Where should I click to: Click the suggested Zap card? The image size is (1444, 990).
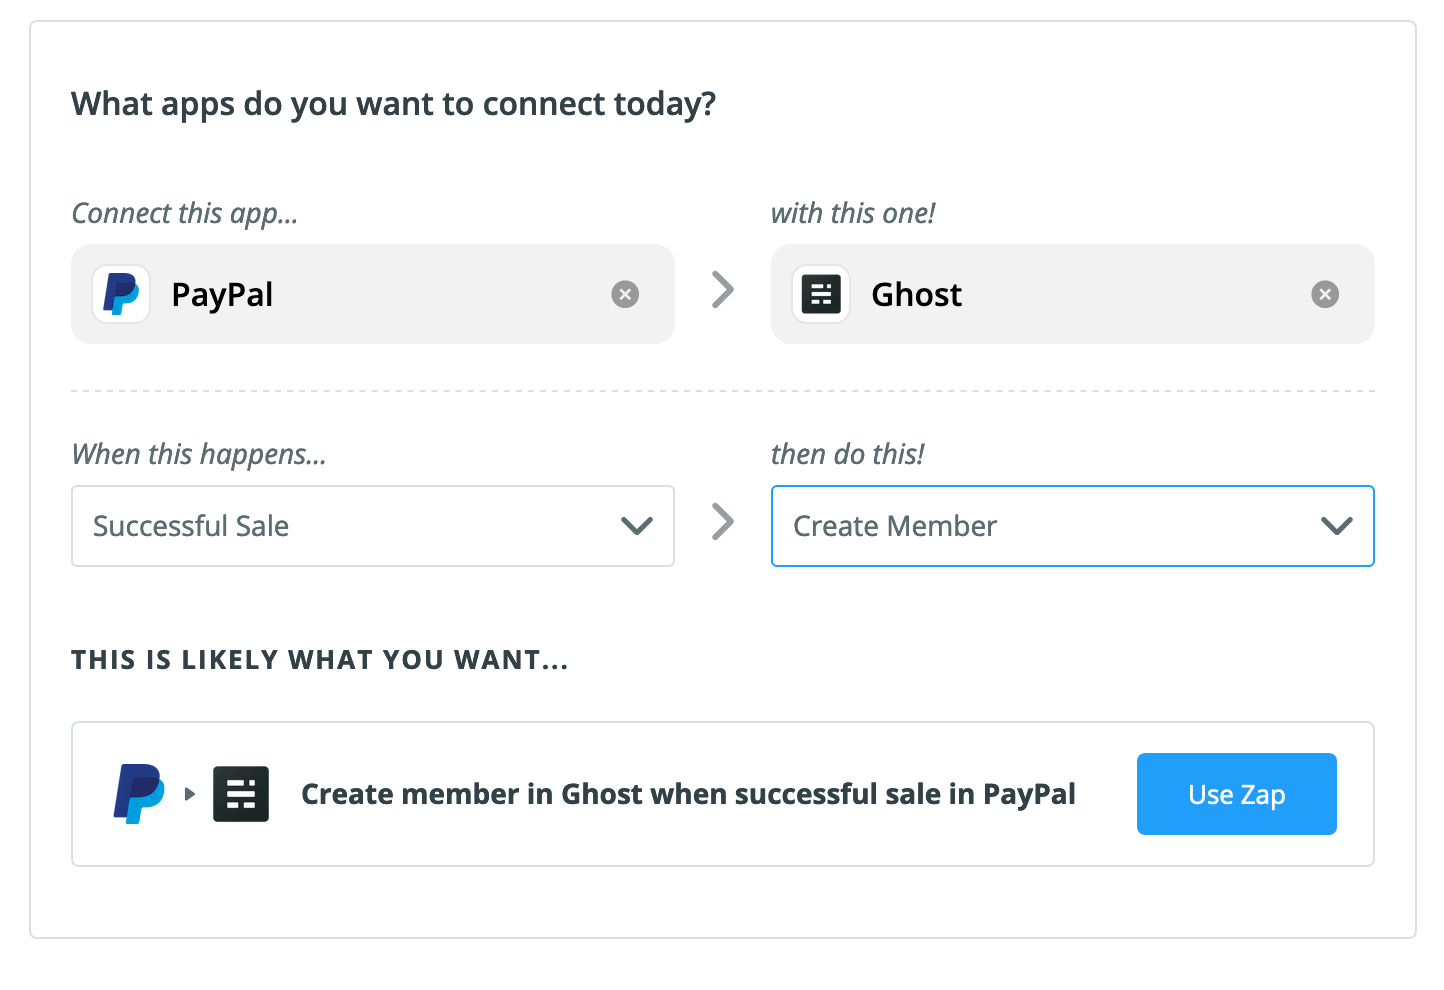pyautogui.click(x=722, y=793)
